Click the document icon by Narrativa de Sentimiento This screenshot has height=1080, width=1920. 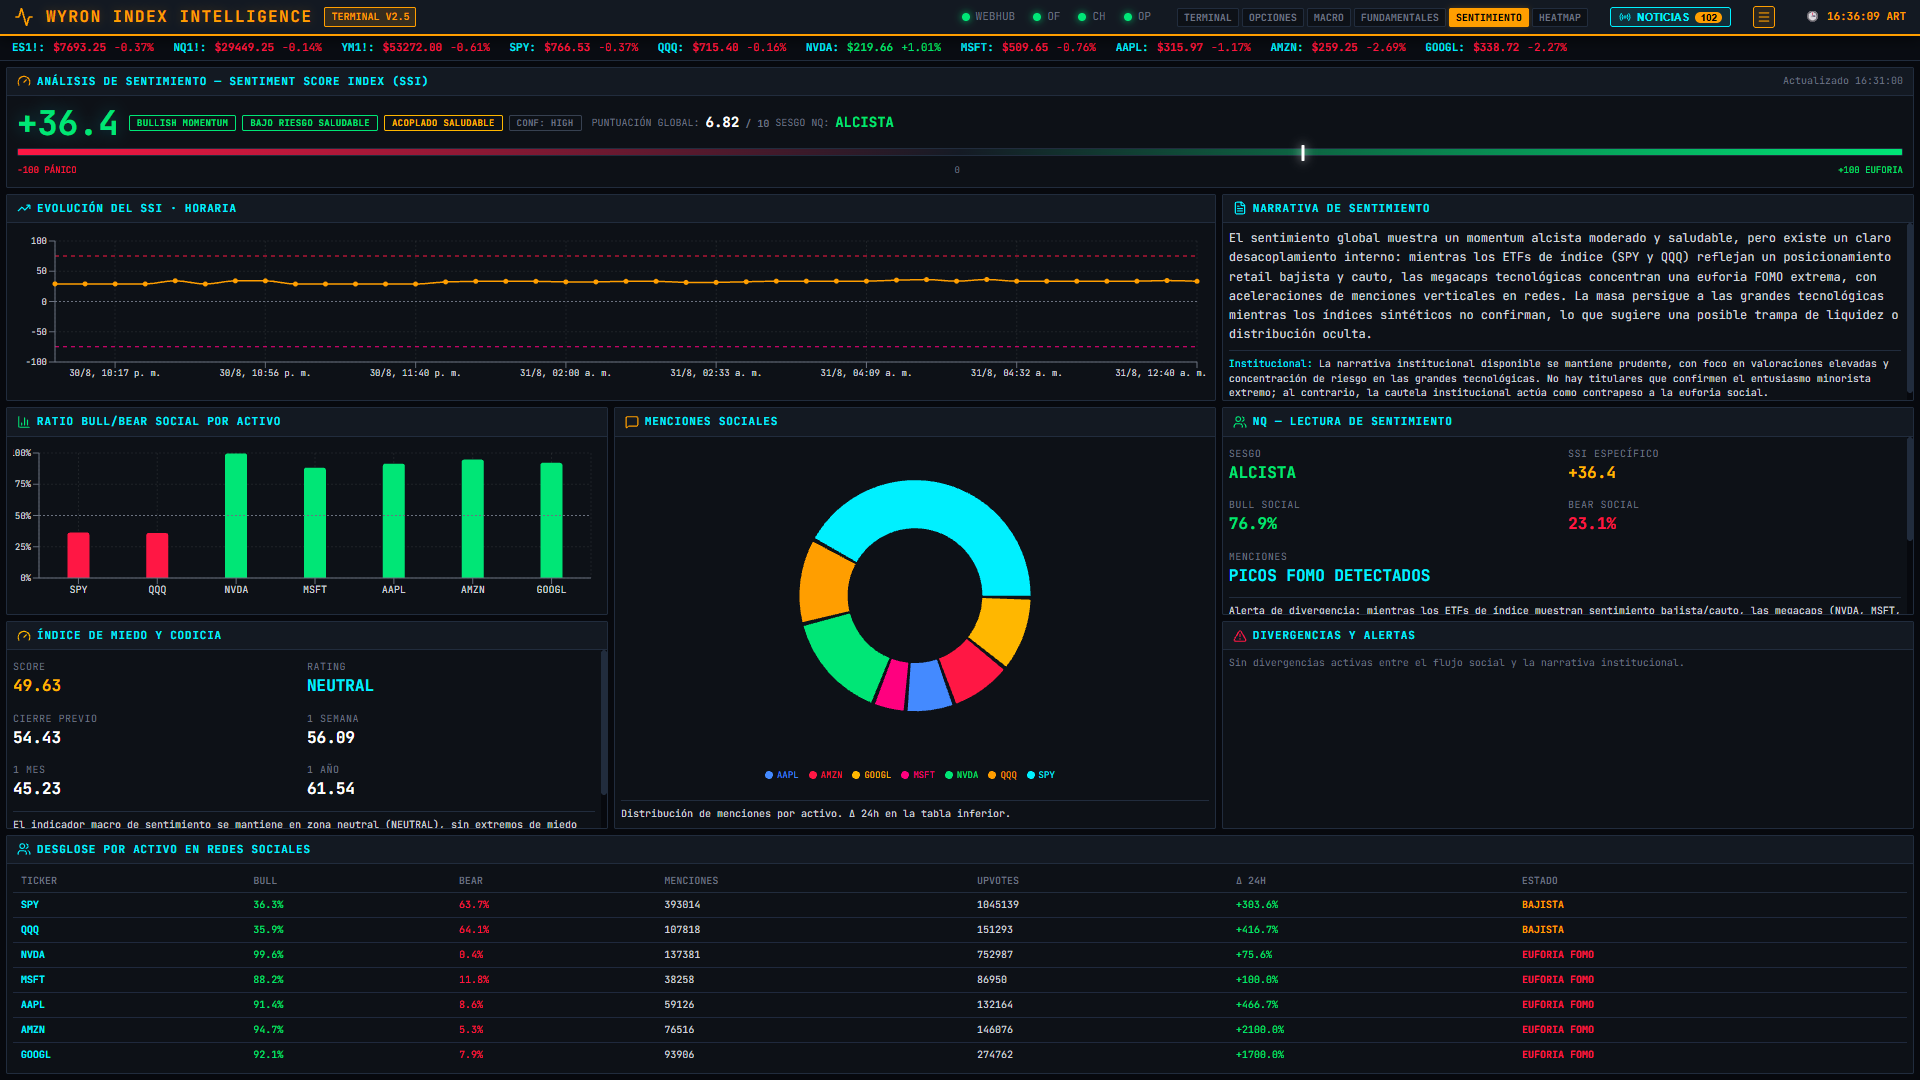pyautogui.click(x=1240, y=209)
